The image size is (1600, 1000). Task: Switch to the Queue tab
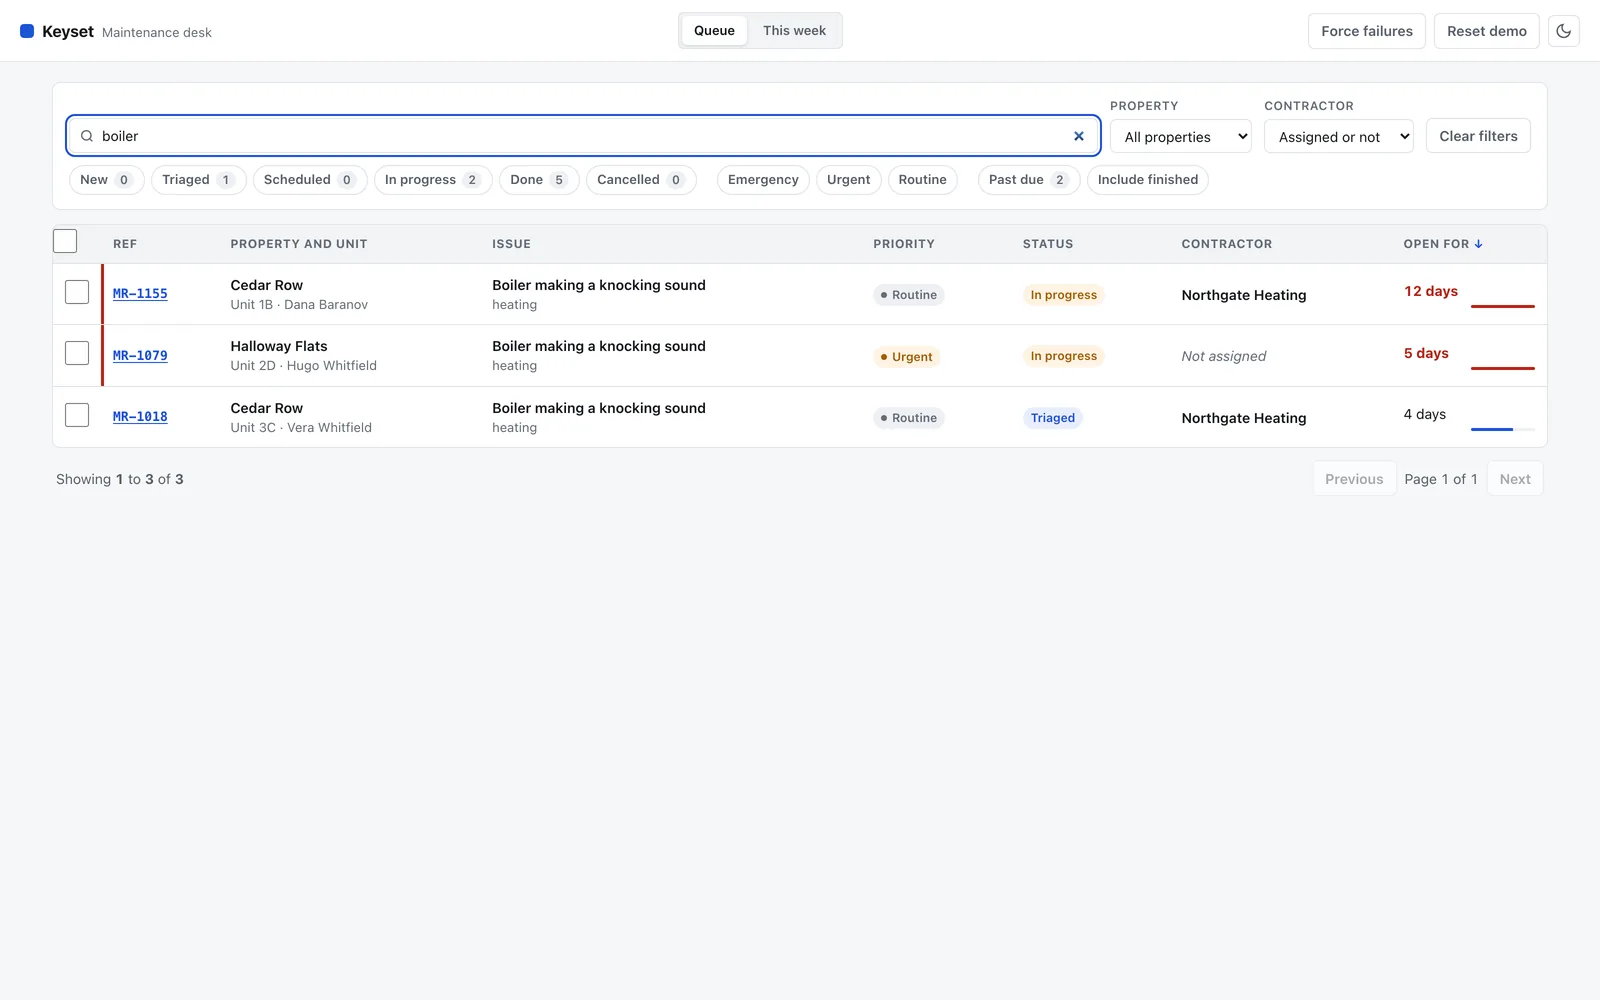coord(714,31)
